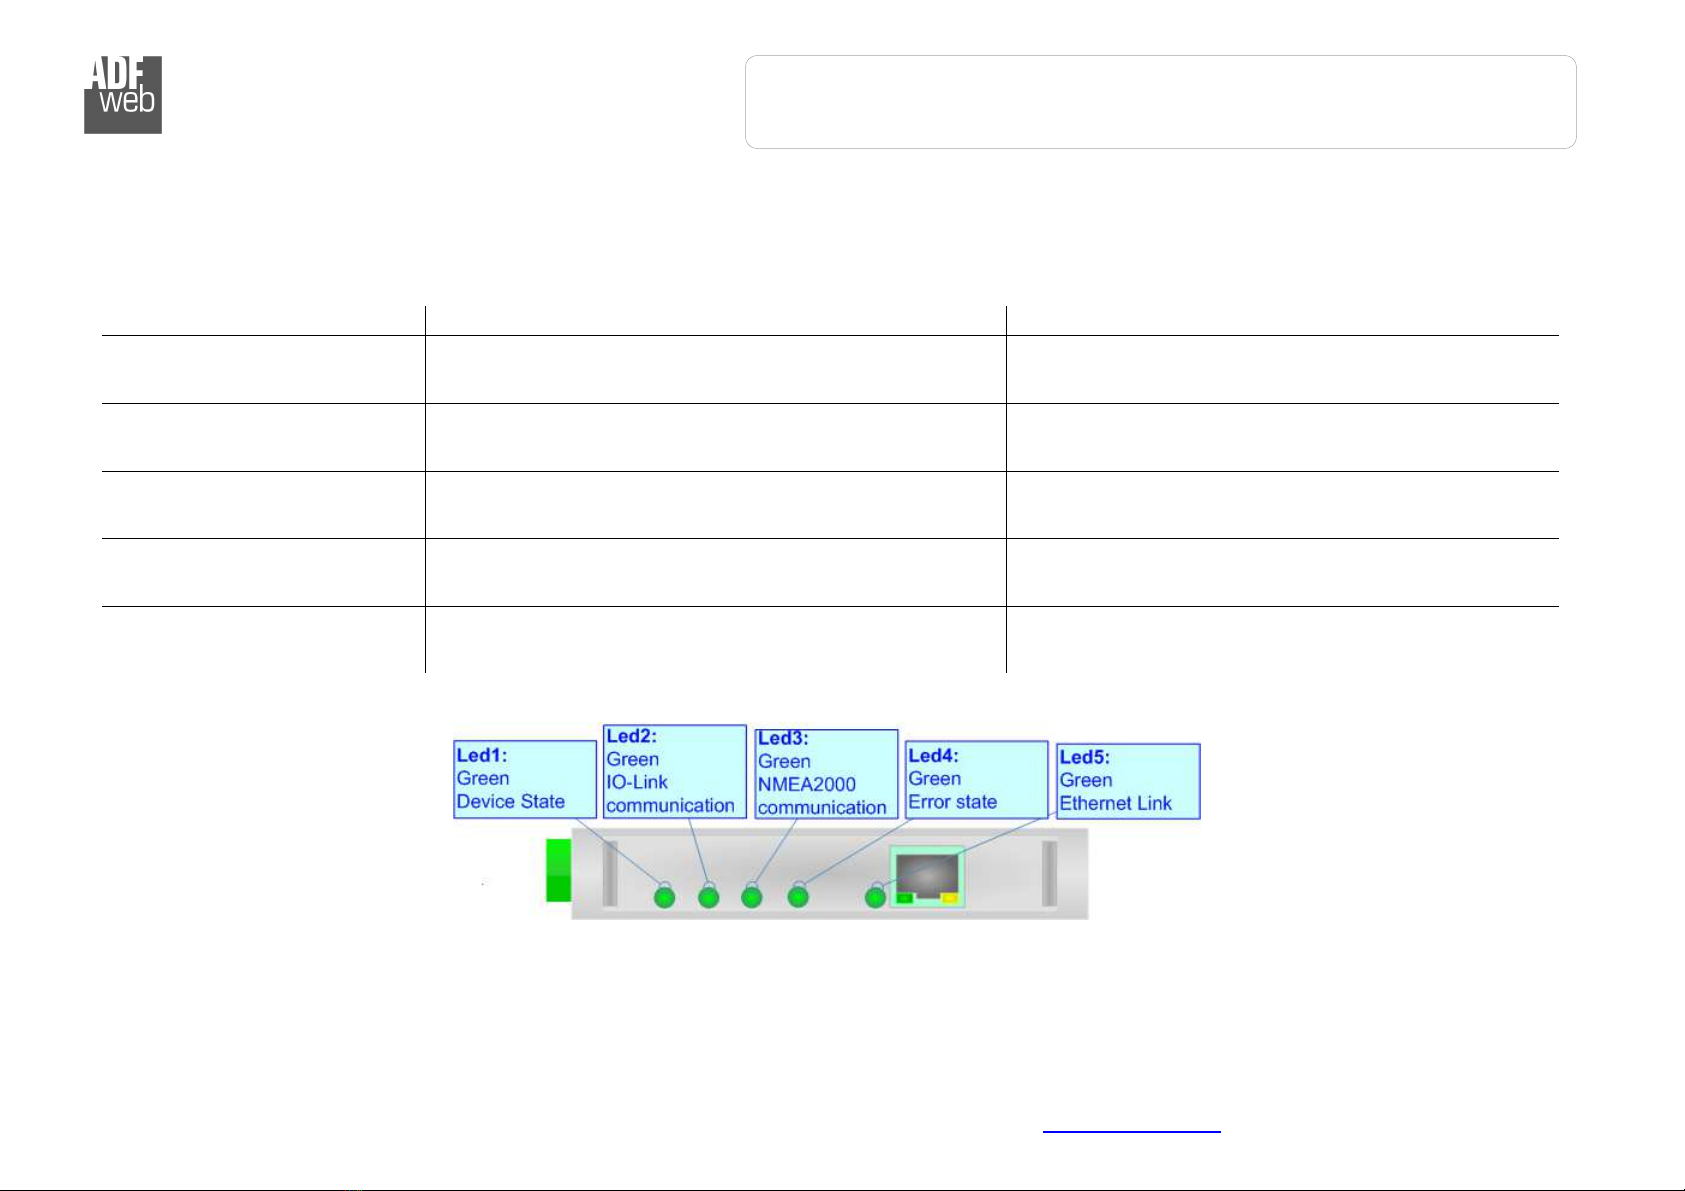Click the small yellow indicator on Ethernet port

click(950, 898)
